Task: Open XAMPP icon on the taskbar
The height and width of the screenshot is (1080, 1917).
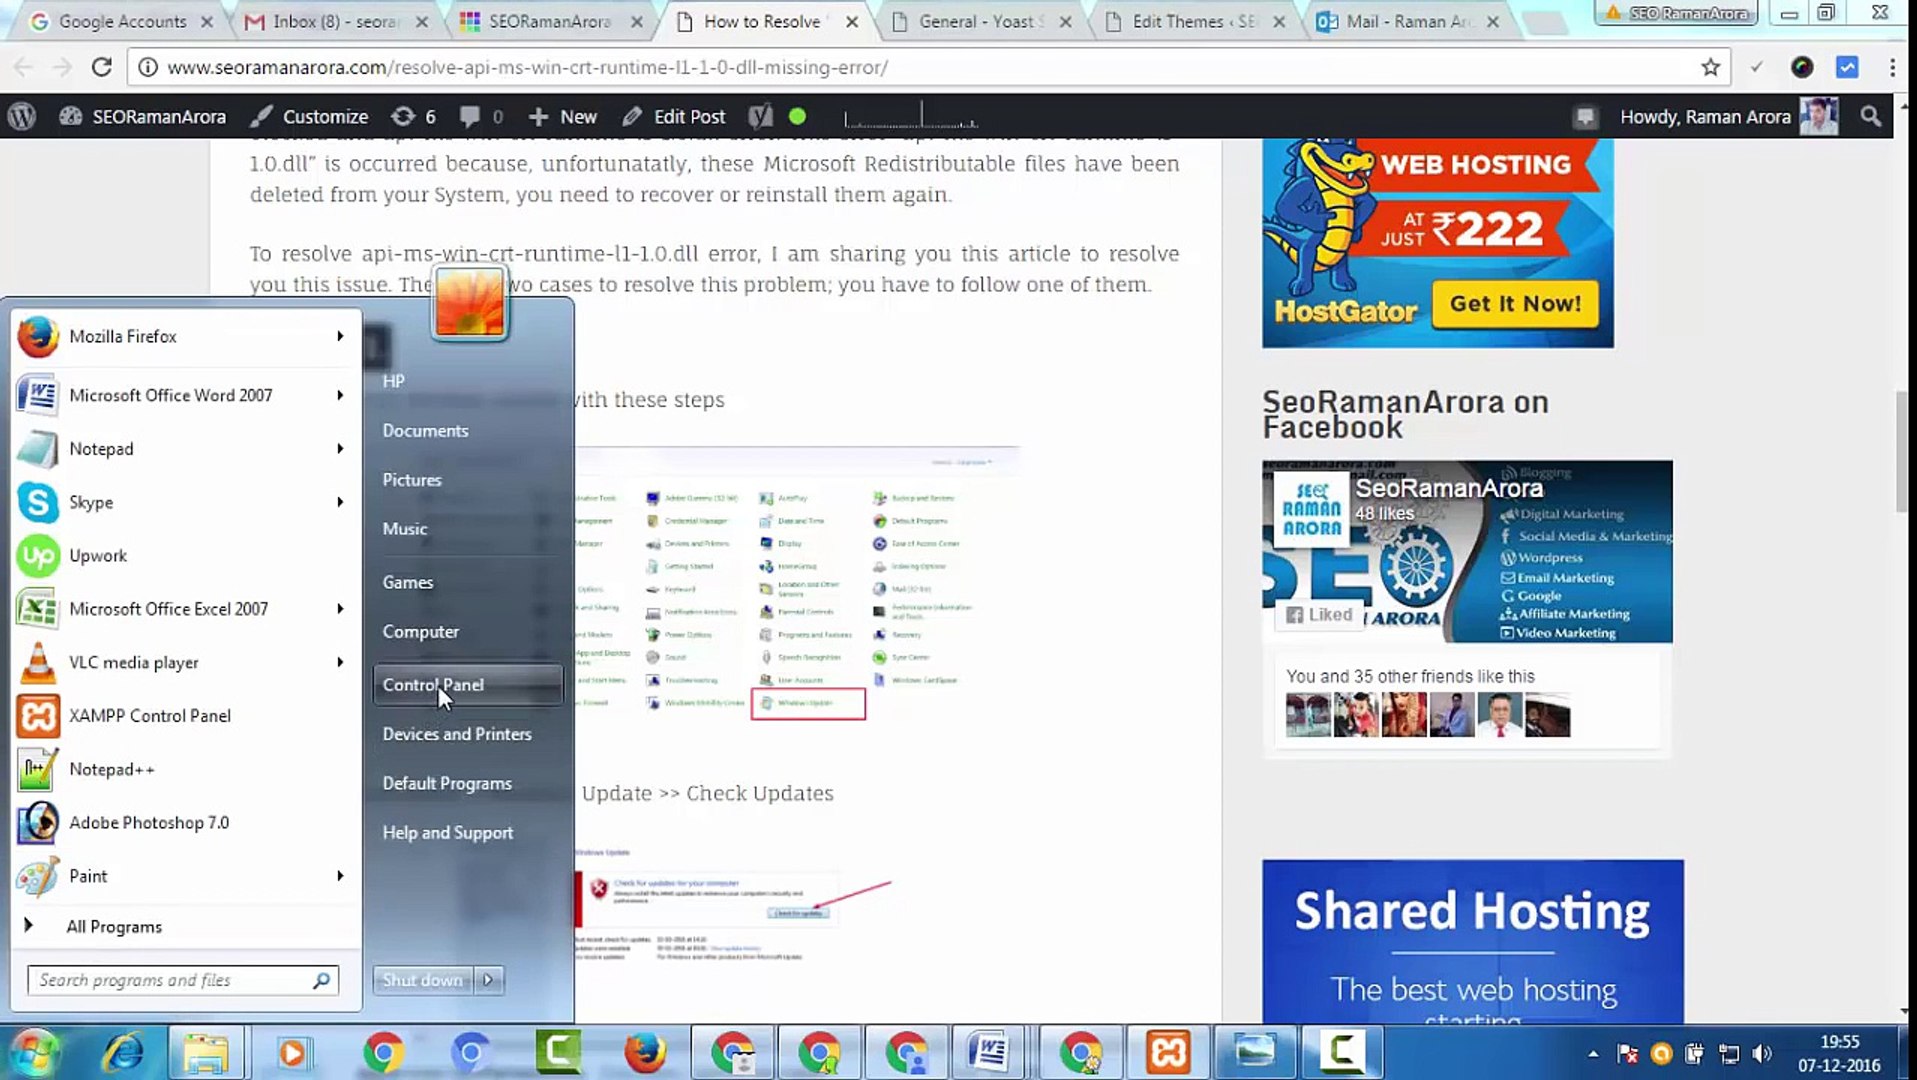Action: [1168, 1053]
